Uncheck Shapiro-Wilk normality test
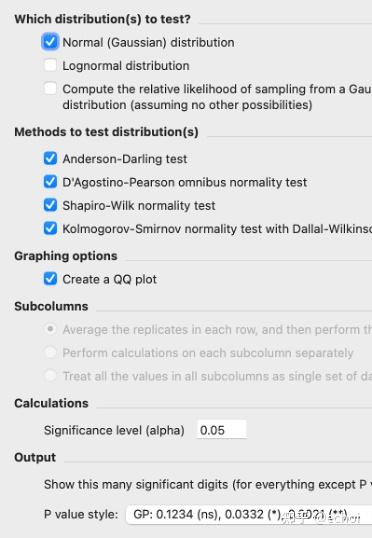 (x=50, y=205)
